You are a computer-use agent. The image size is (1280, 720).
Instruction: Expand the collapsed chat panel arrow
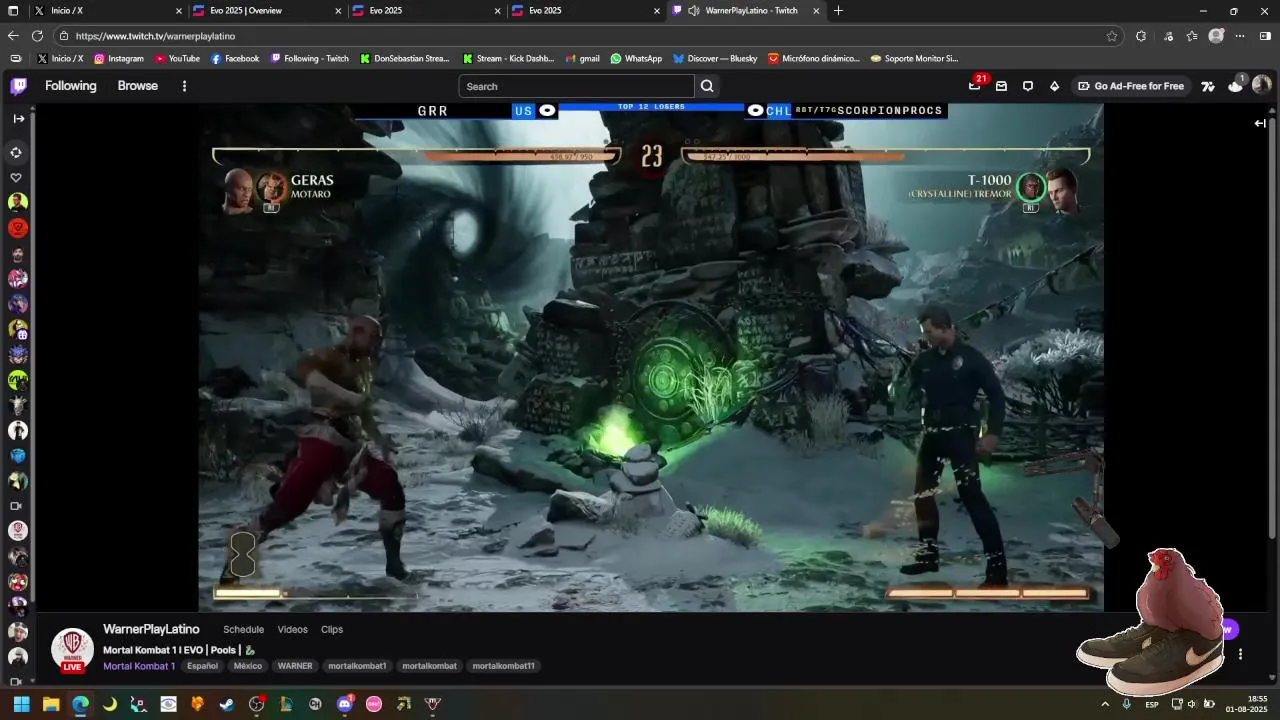point(1260,123)
